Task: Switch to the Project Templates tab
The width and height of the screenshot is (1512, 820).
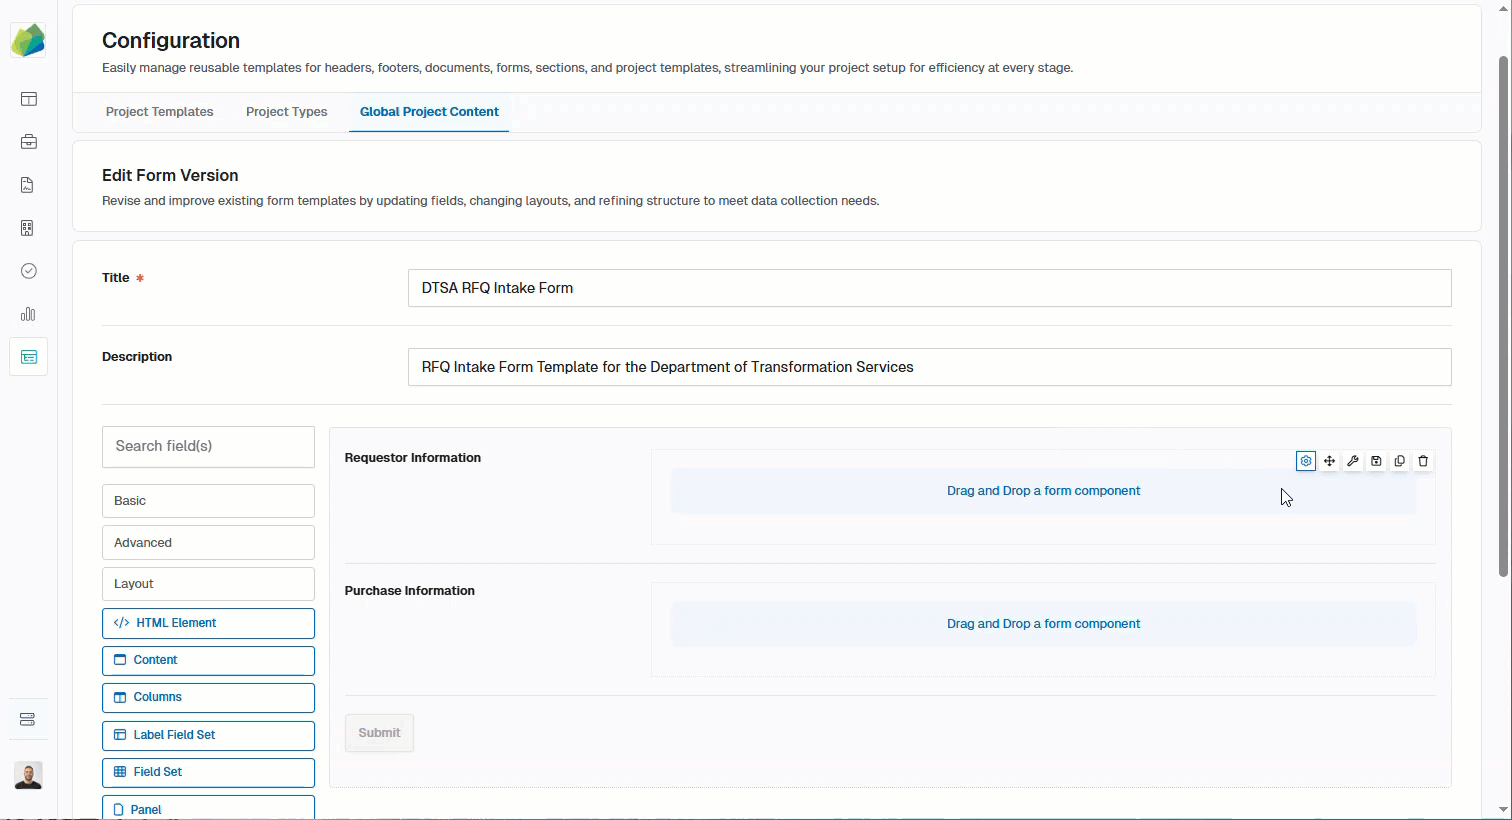Action: (x=160, y=112)
